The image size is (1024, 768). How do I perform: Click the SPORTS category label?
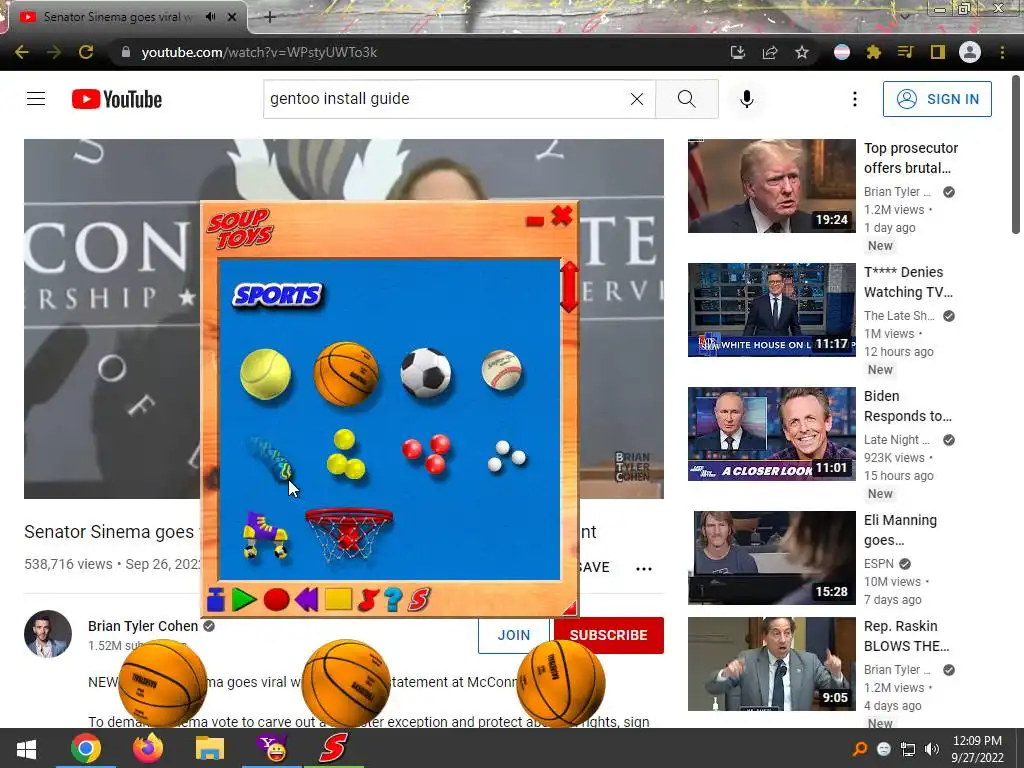(278, 295)
